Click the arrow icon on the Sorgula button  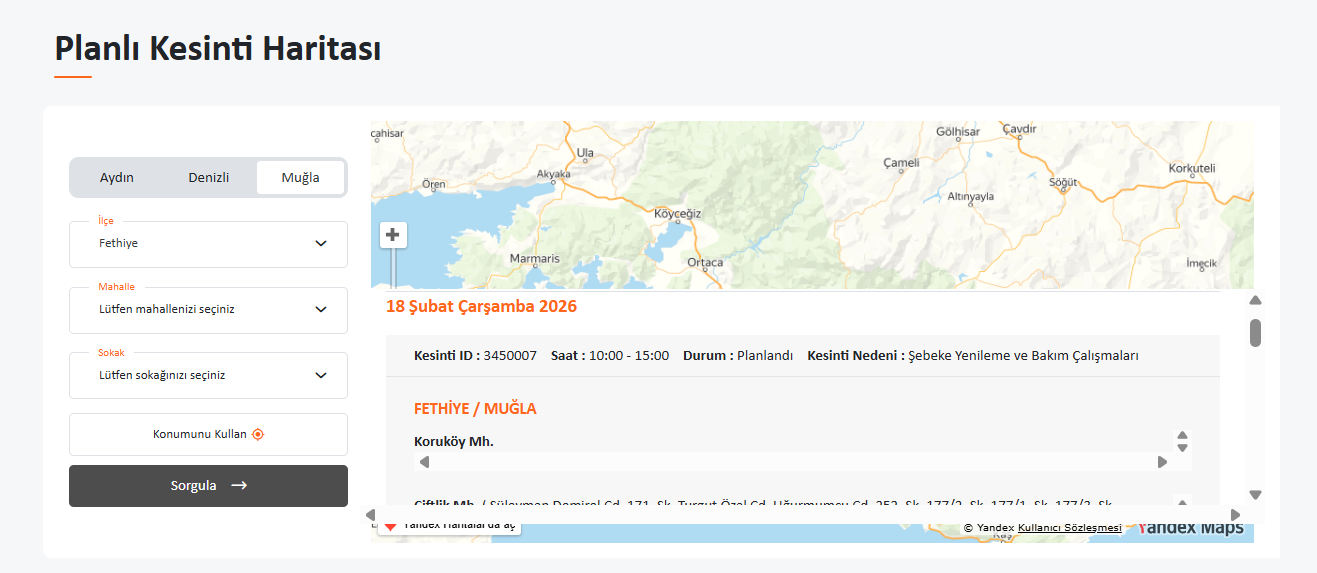[x=238, y=486]
